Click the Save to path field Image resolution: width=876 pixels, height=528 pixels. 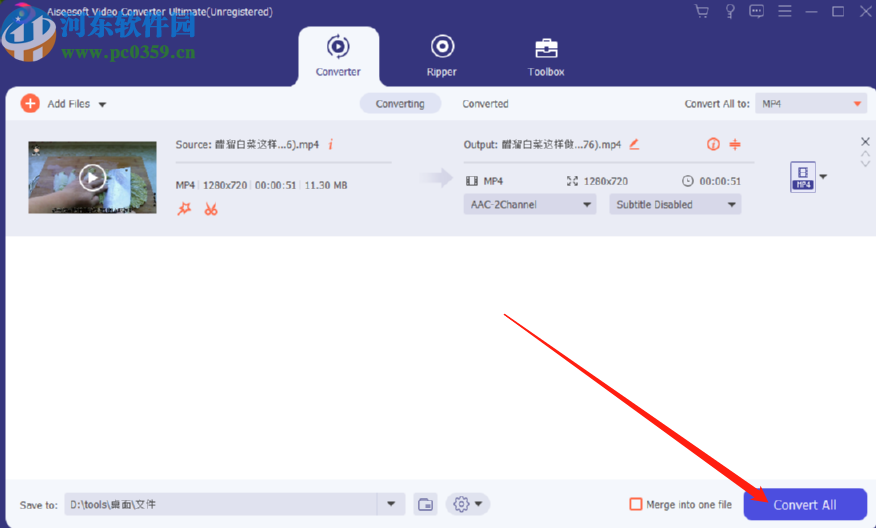pyautogui.click(x=221, y=504)
